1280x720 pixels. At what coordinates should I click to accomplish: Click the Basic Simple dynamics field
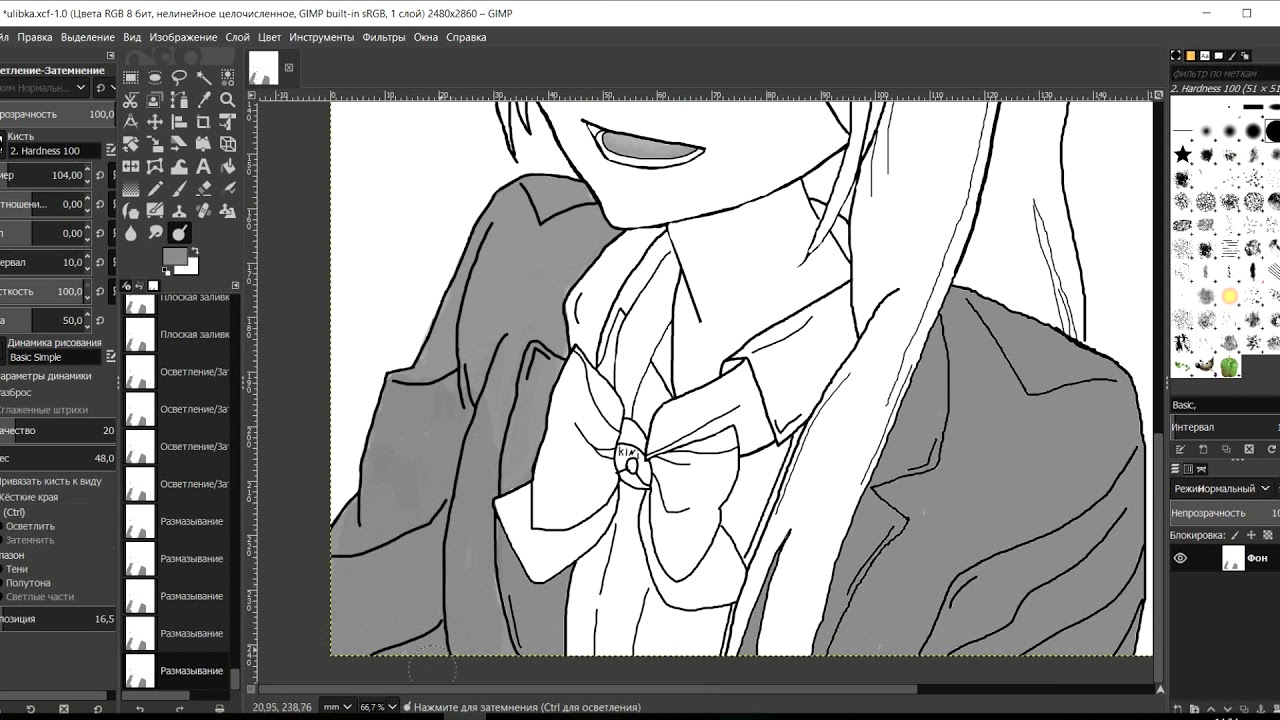[x=52, y=357]
